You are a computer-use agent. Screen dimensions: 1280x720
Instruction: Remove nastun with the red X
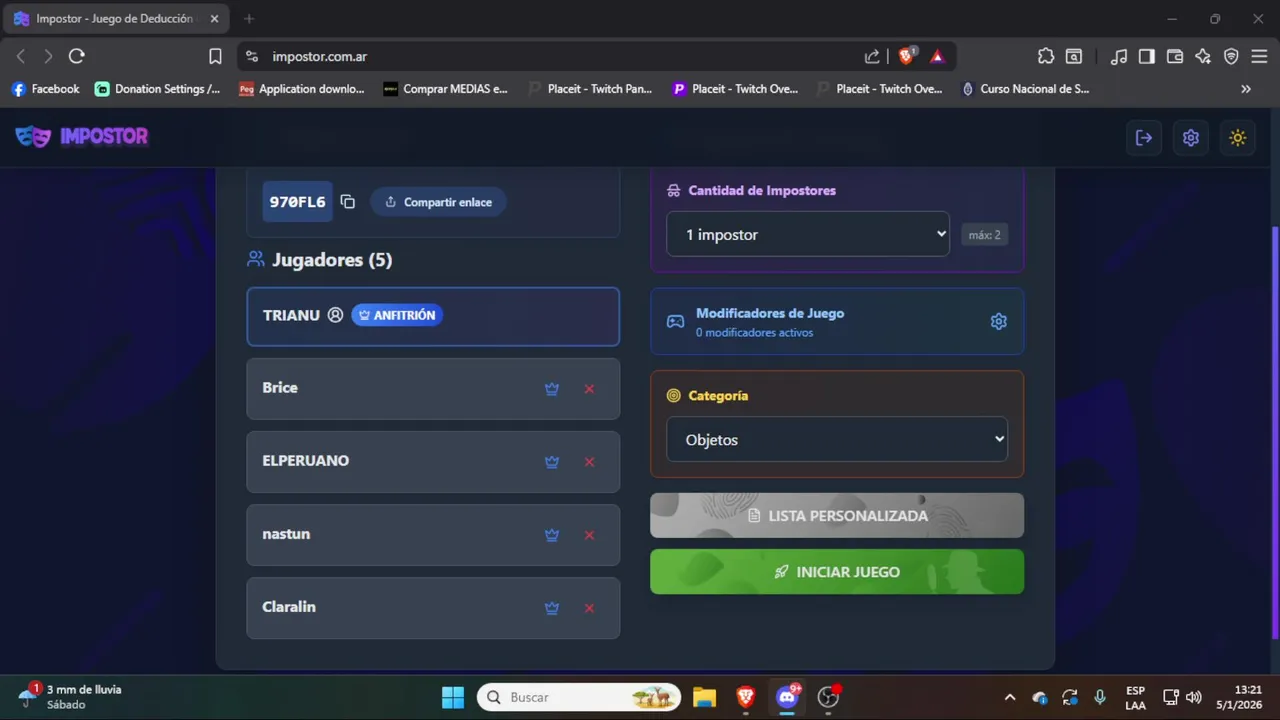tap(589, 535)
